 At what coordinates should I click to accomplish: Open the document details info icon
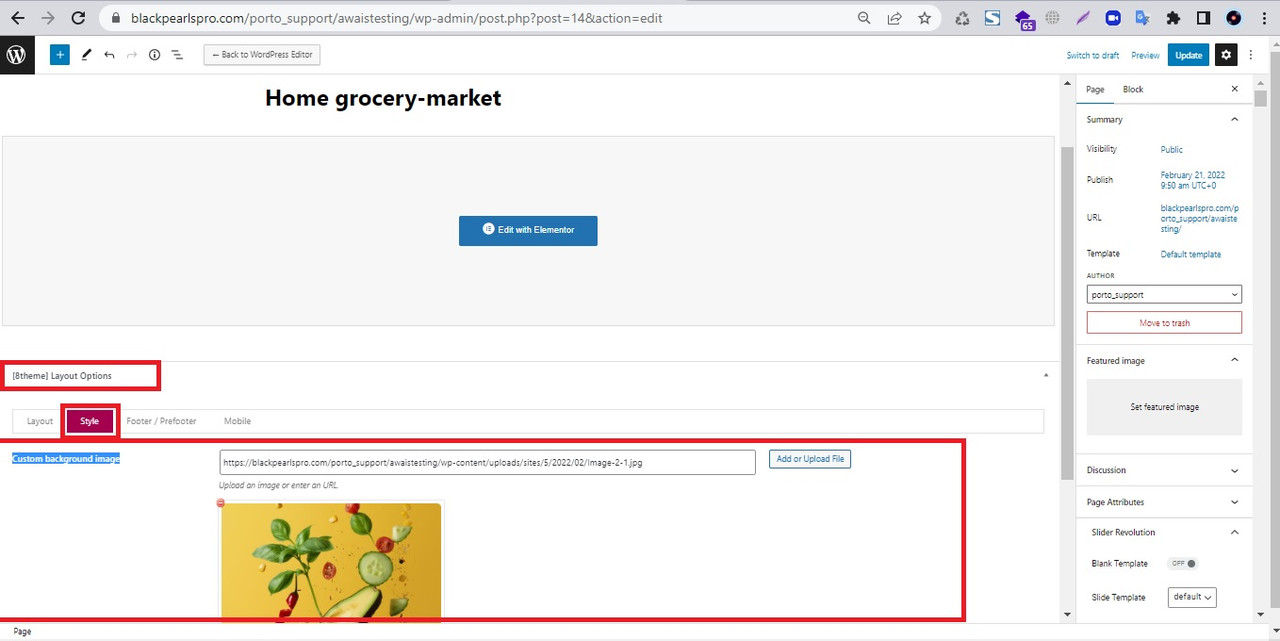154,55
